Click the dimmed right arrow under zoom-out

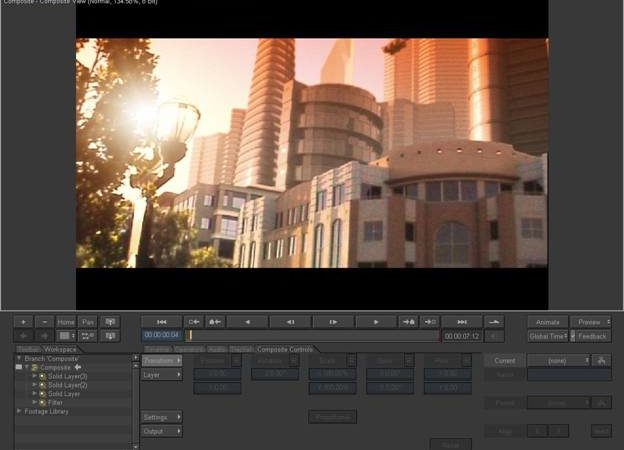pos(45,336)
